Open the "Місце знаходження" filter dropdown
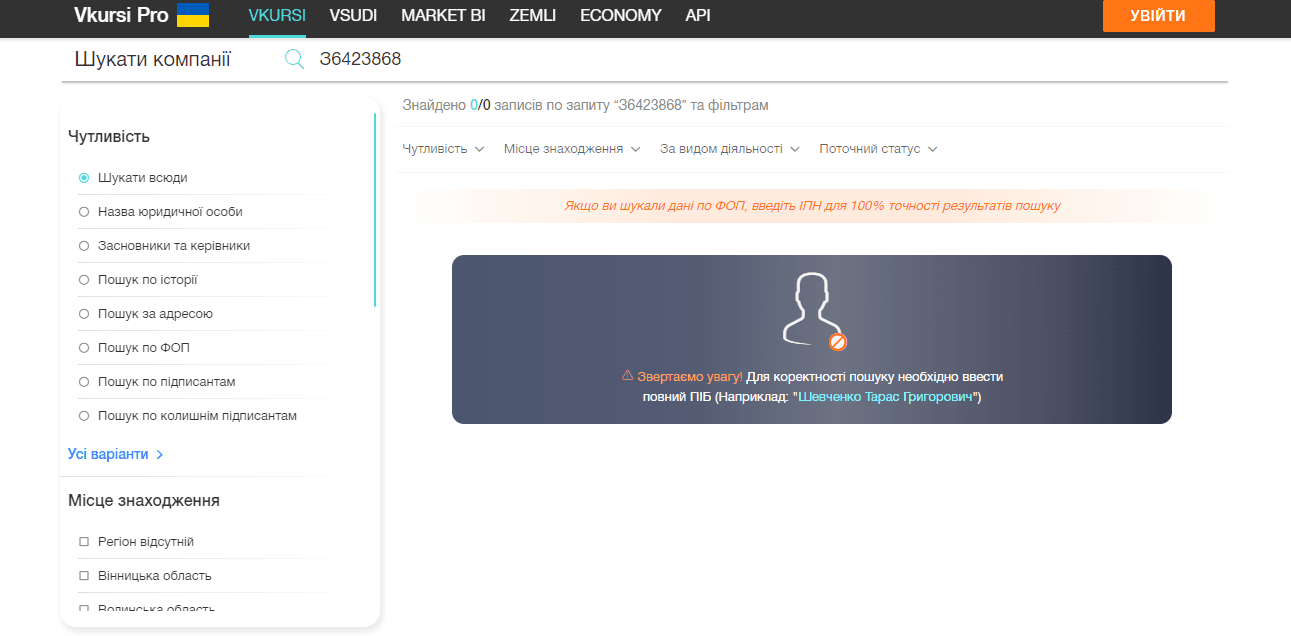1291x636 pixels. (571, 149)
